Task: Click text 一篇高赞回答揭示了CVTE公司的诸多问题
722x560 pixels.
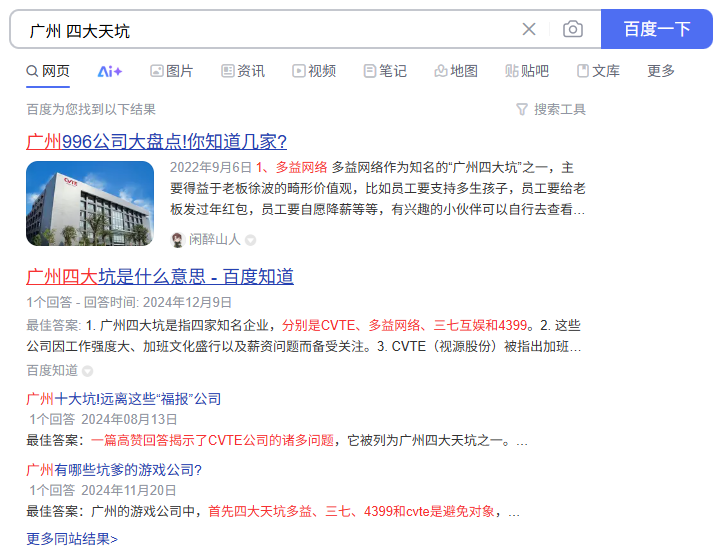Action: tap(212, 440)
